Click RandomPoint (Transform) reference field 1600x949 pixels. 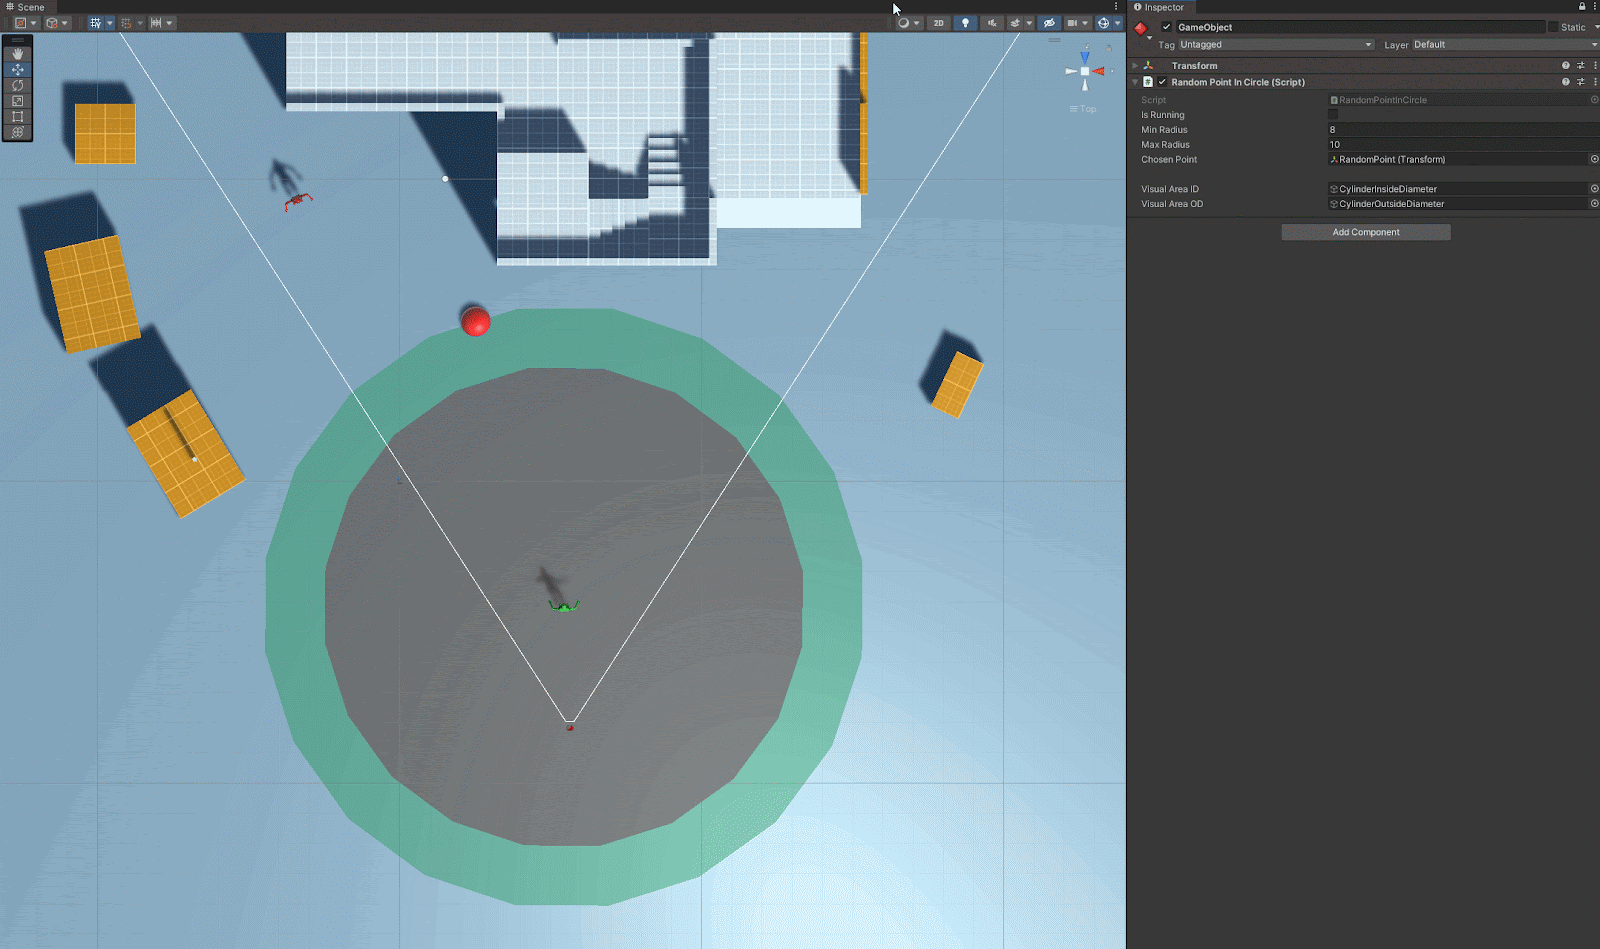pyautogui.click(x=1457, y=159)
